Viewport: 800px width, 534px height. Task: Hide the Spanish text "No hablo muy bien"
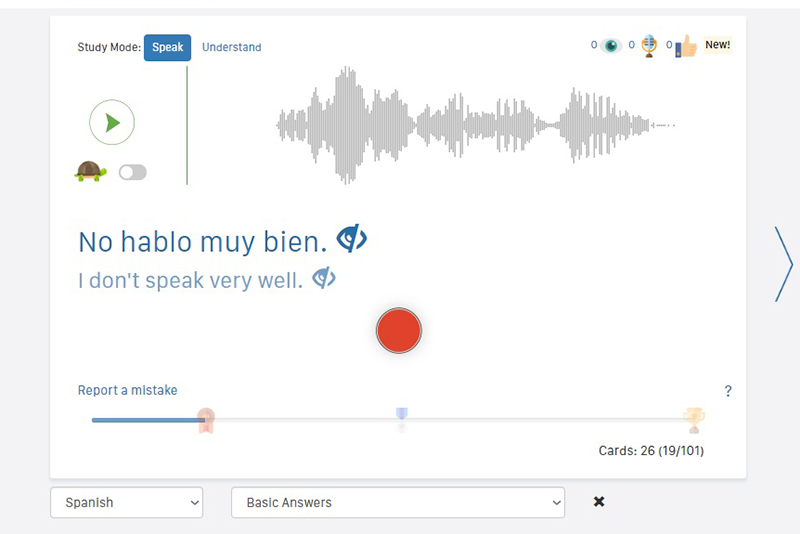[x=352, y=239]
